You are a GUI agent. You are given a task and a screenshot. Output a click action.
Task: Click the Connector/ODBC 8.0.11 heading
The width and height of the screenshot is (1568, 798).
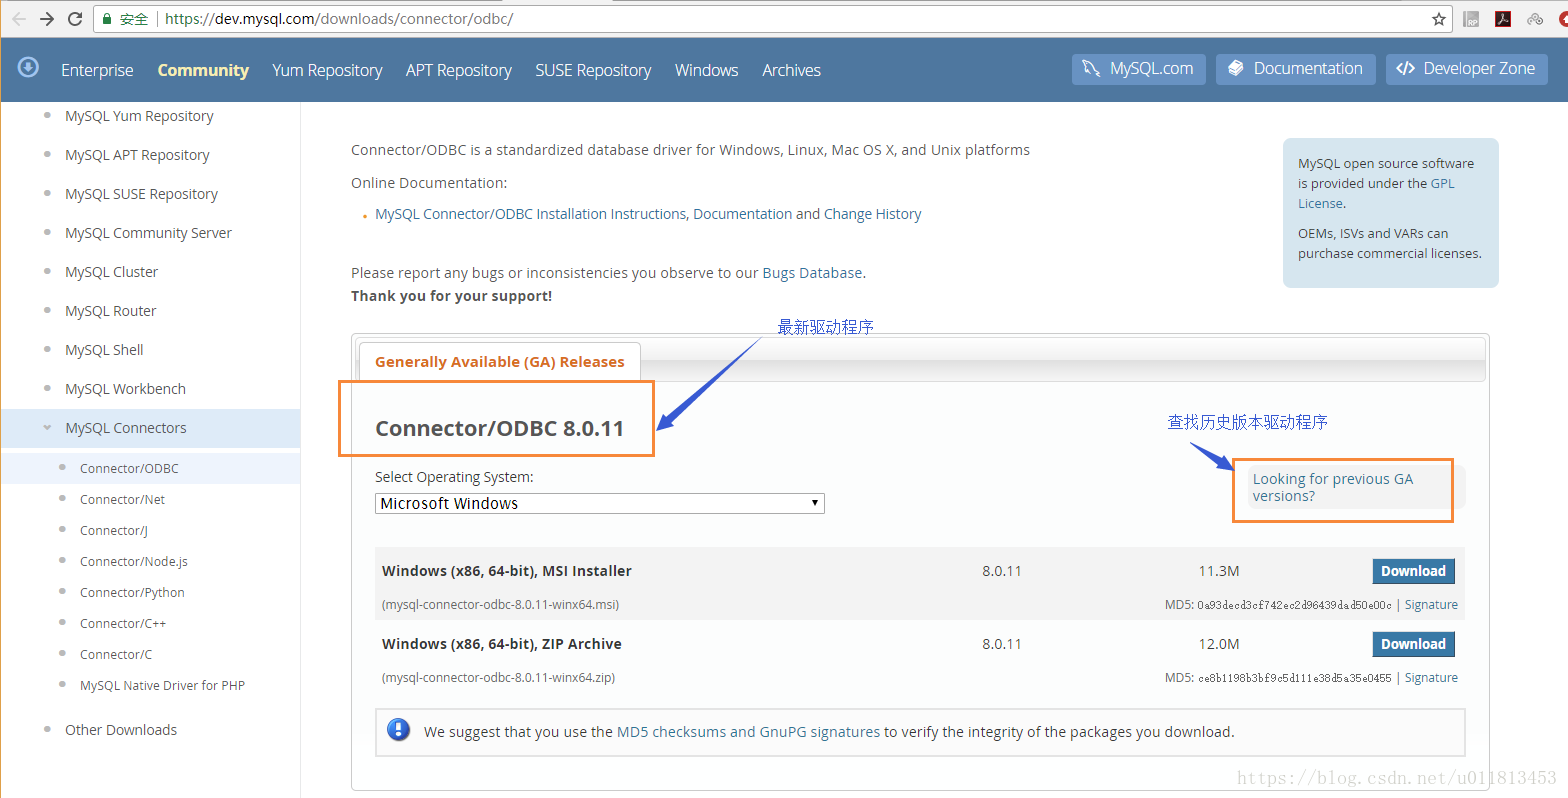point(499,428)
